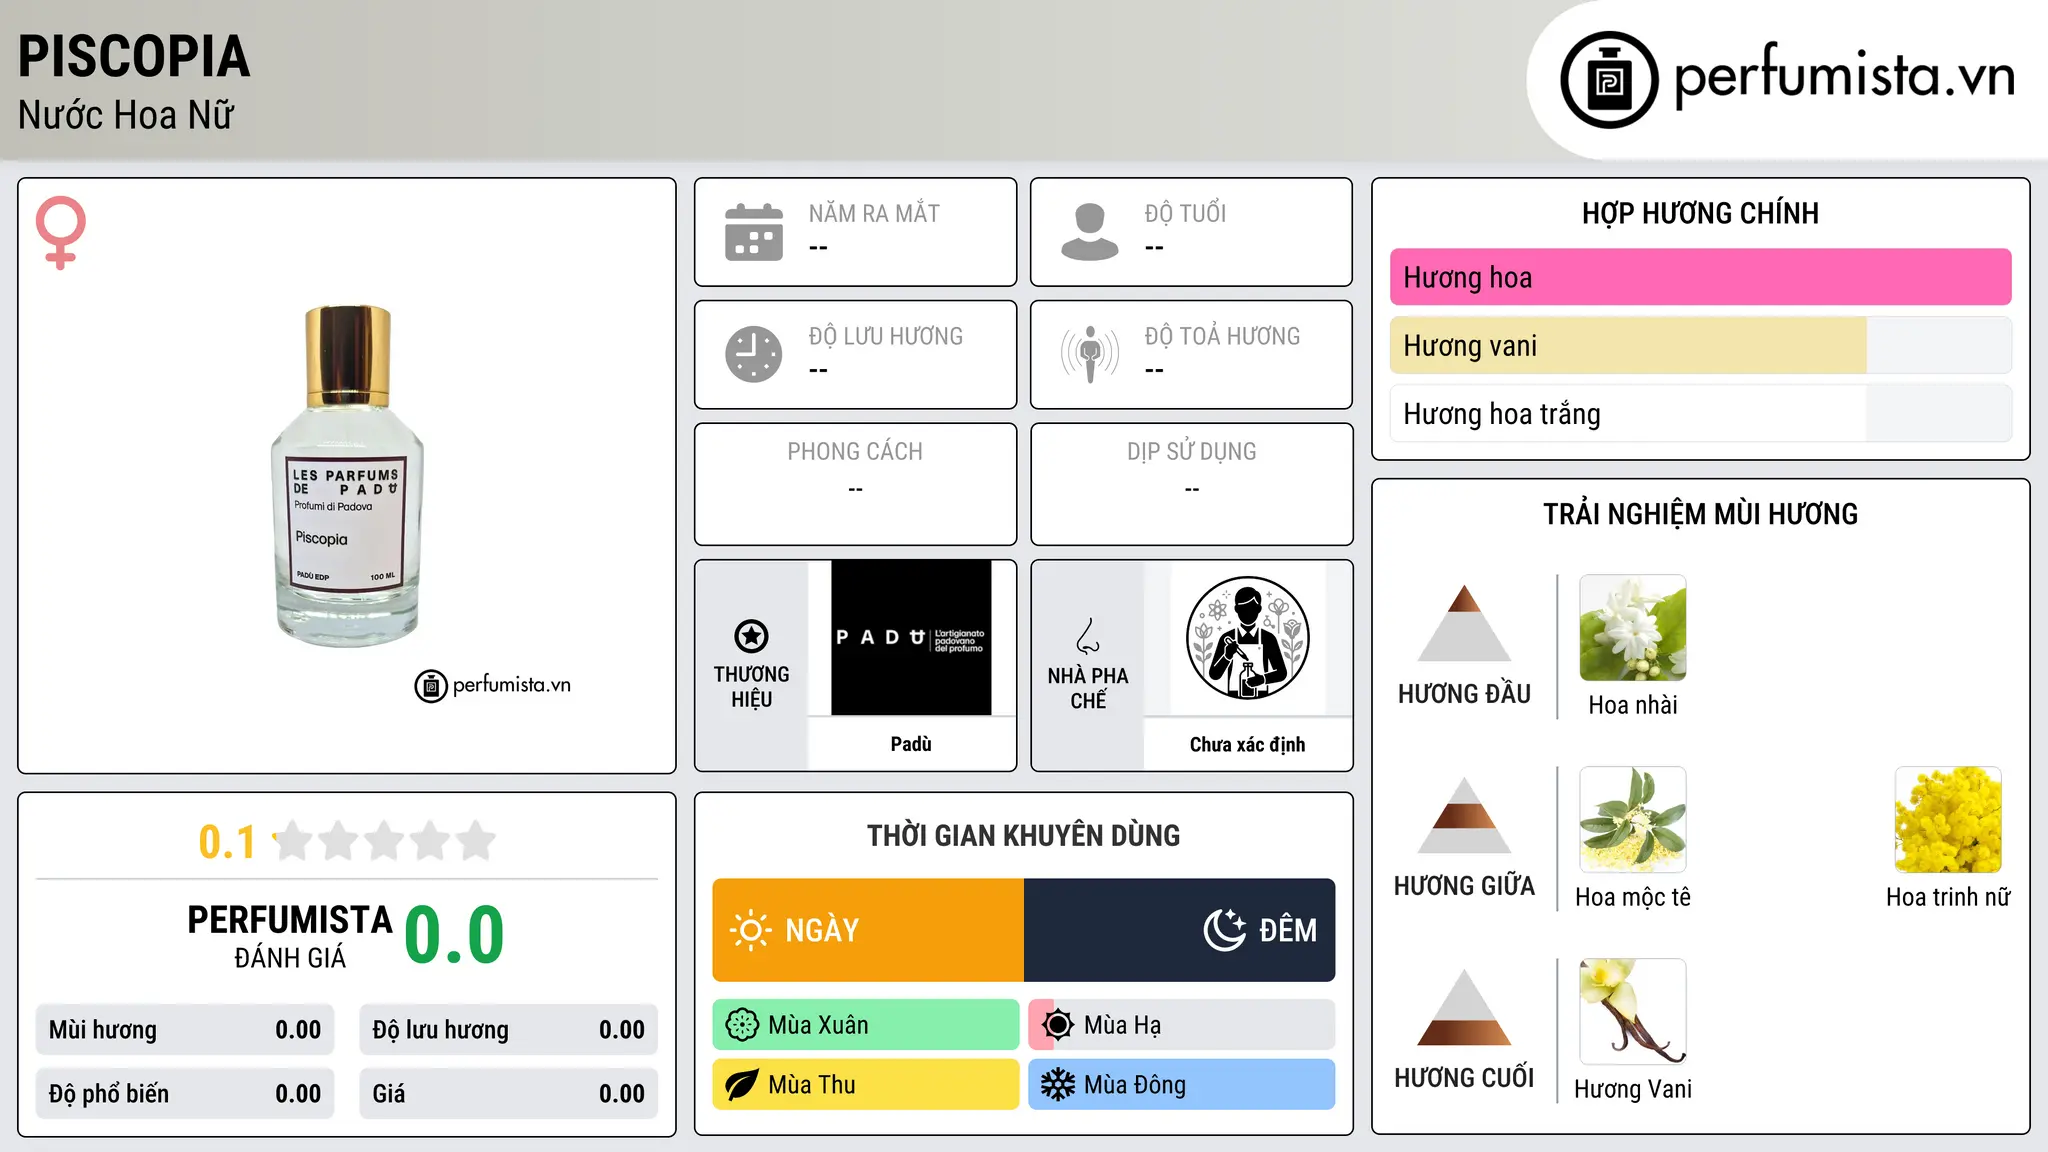Click the PISCOPIA title text
The width and height of the screenshot is (2048, 1152).
click(x=134, y=56)
